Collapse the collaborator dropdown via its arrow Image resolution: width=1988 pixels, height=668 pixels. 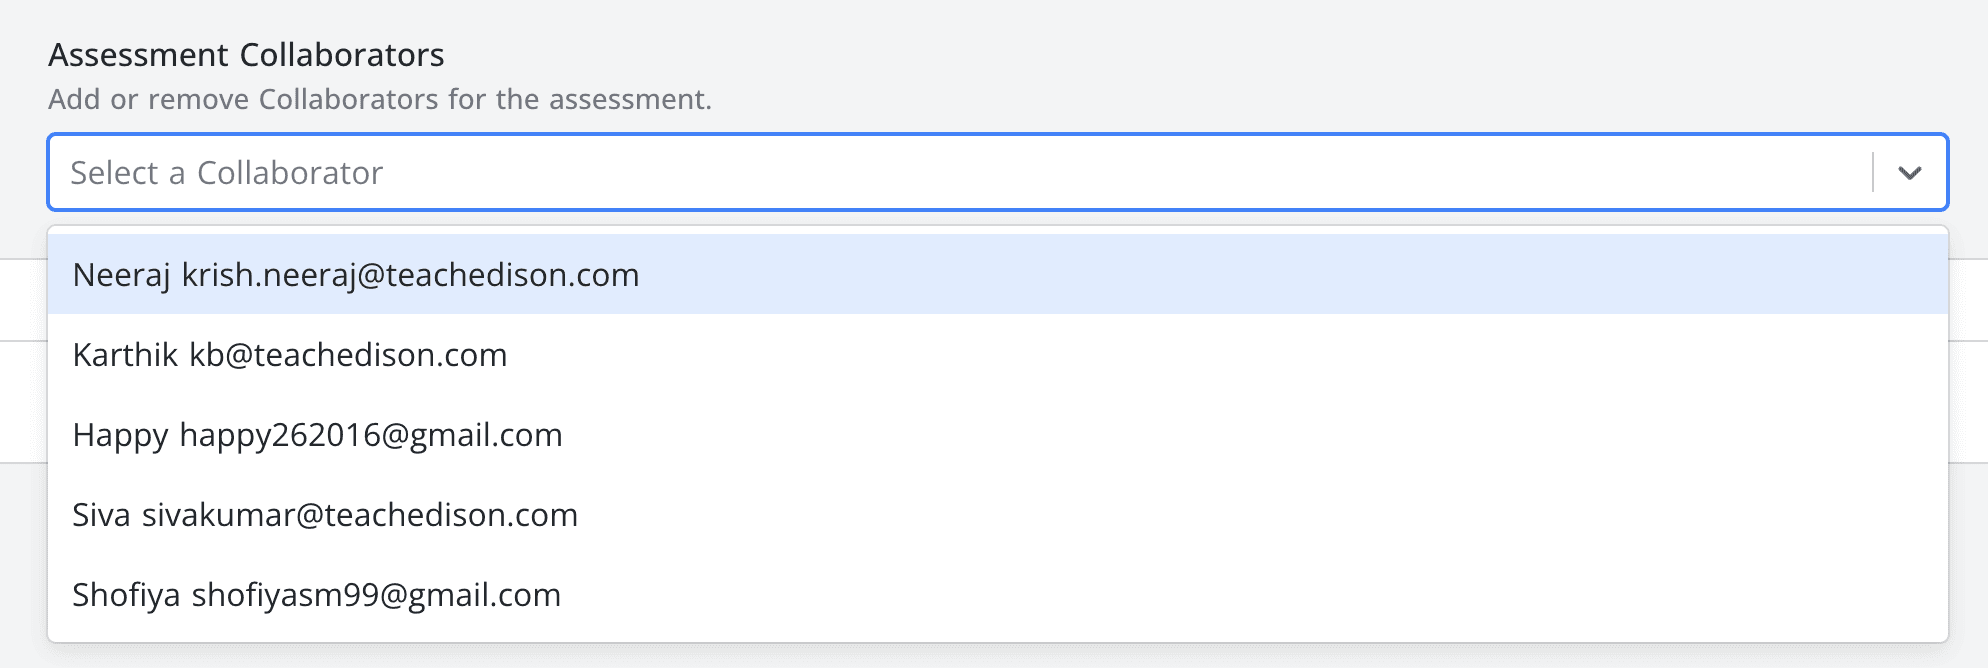pos(1909,173)
